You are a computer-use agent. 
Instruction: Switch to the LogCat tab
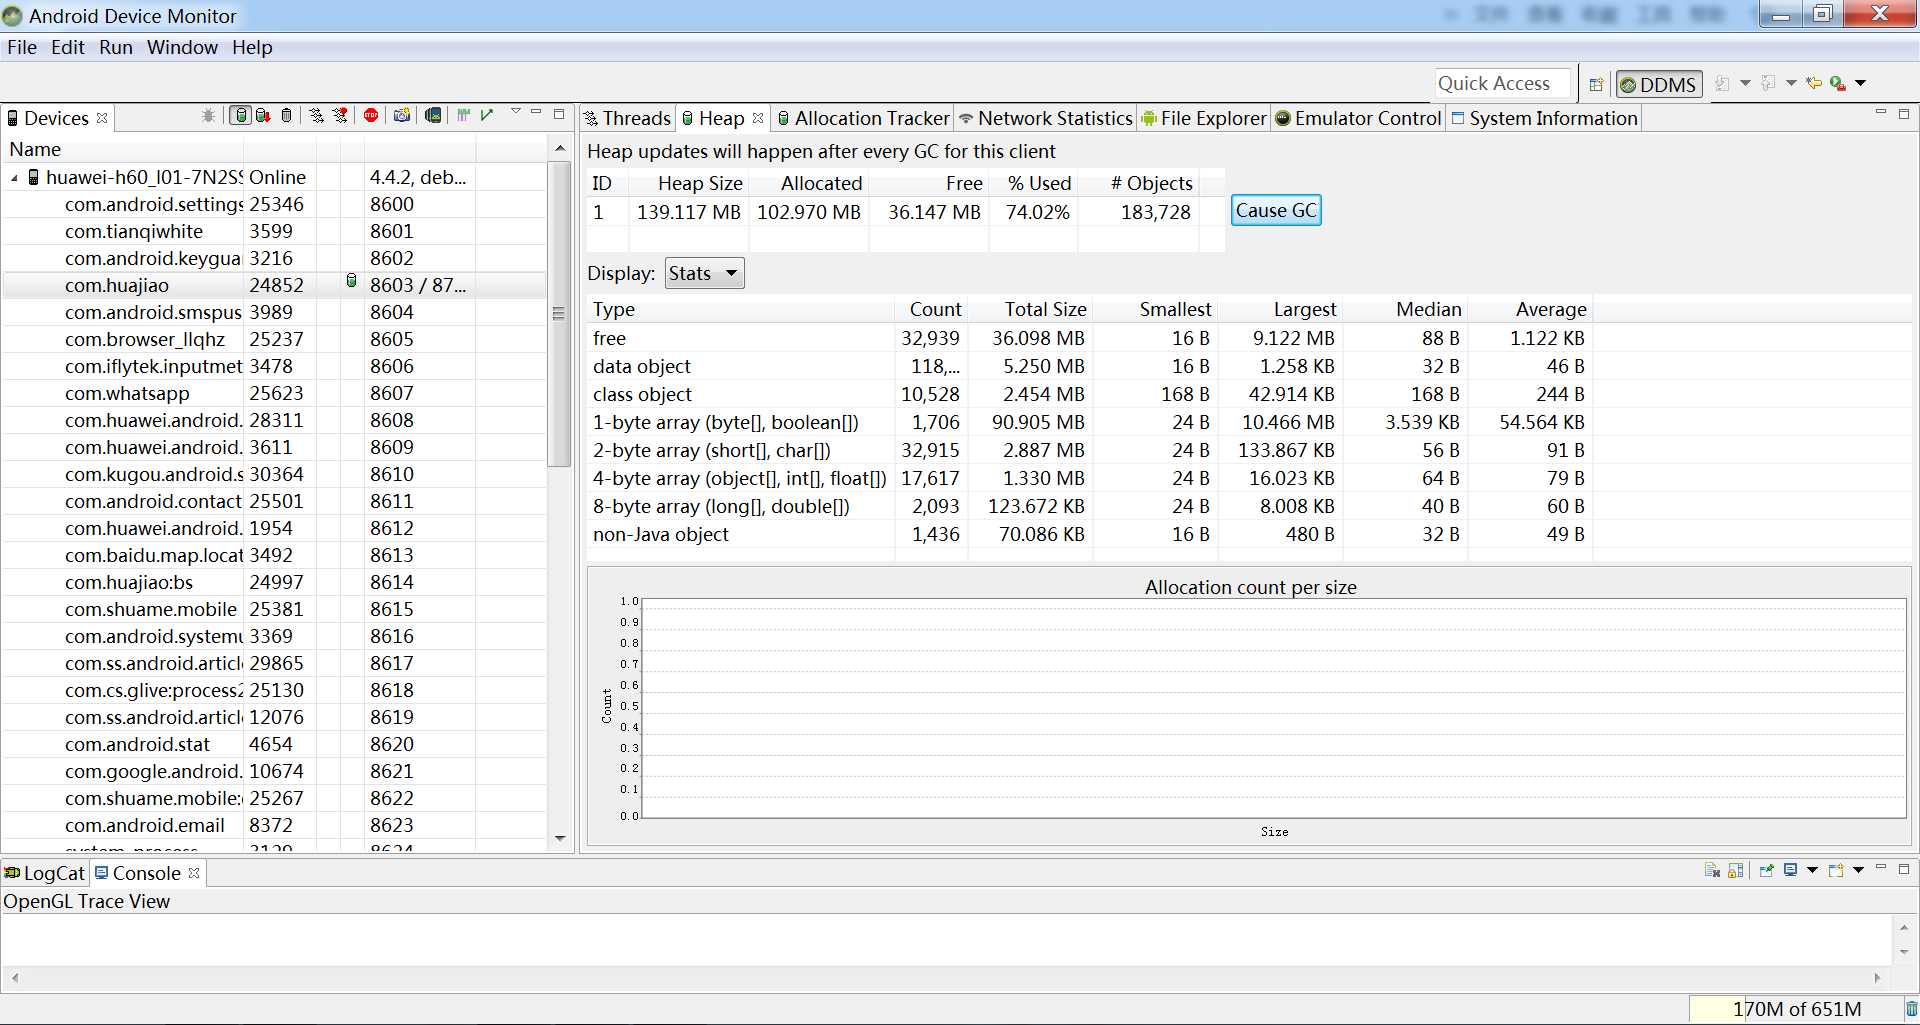tap(45, 873)
